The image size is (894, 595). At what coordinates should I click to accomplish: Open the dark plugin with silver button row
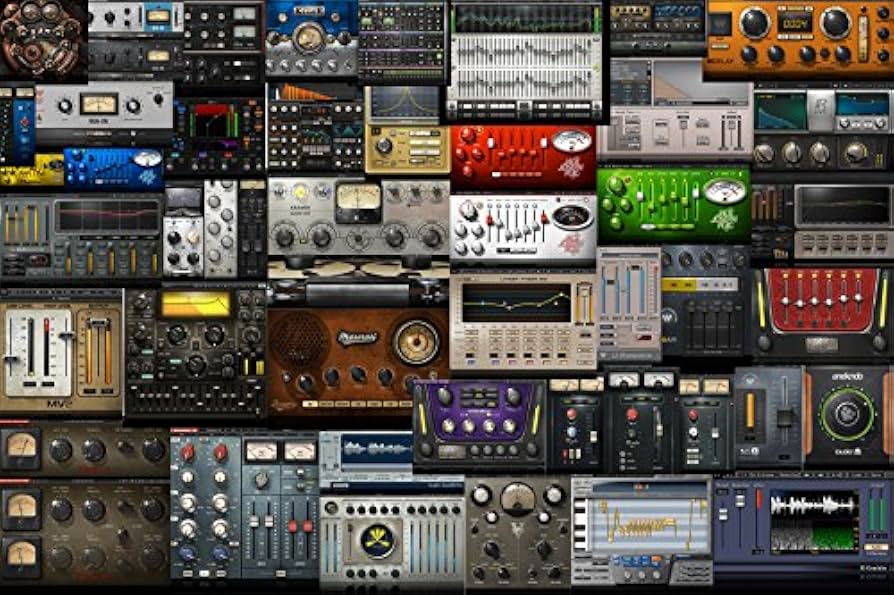[x=844, y=222]
